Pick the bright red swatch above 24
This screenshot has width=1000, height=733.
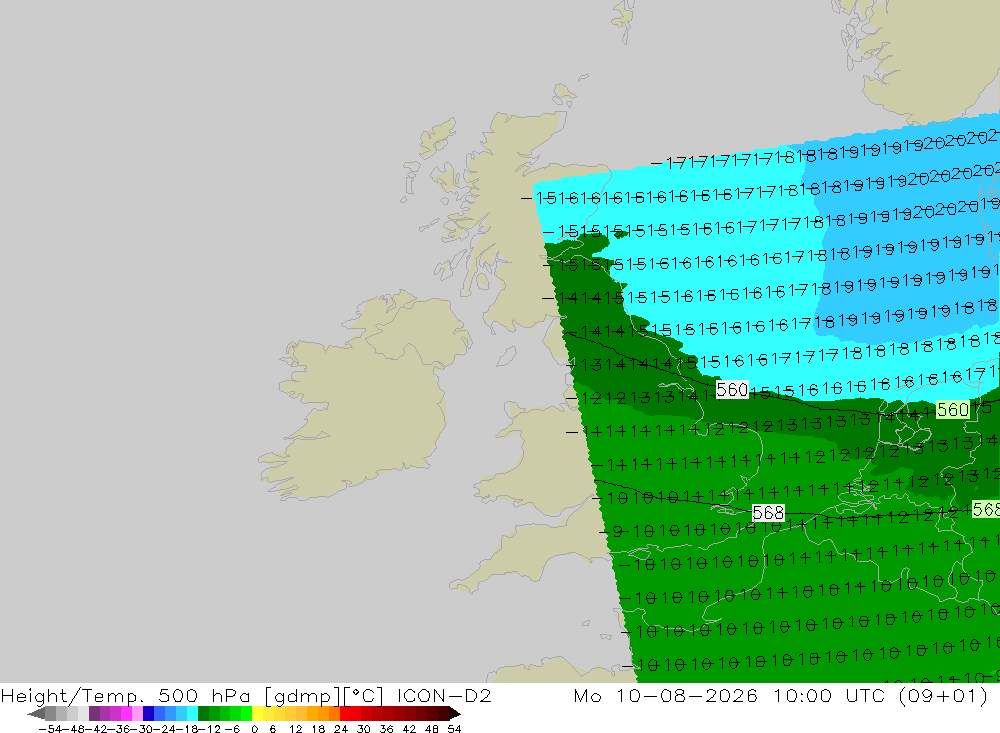pos(345,713)
